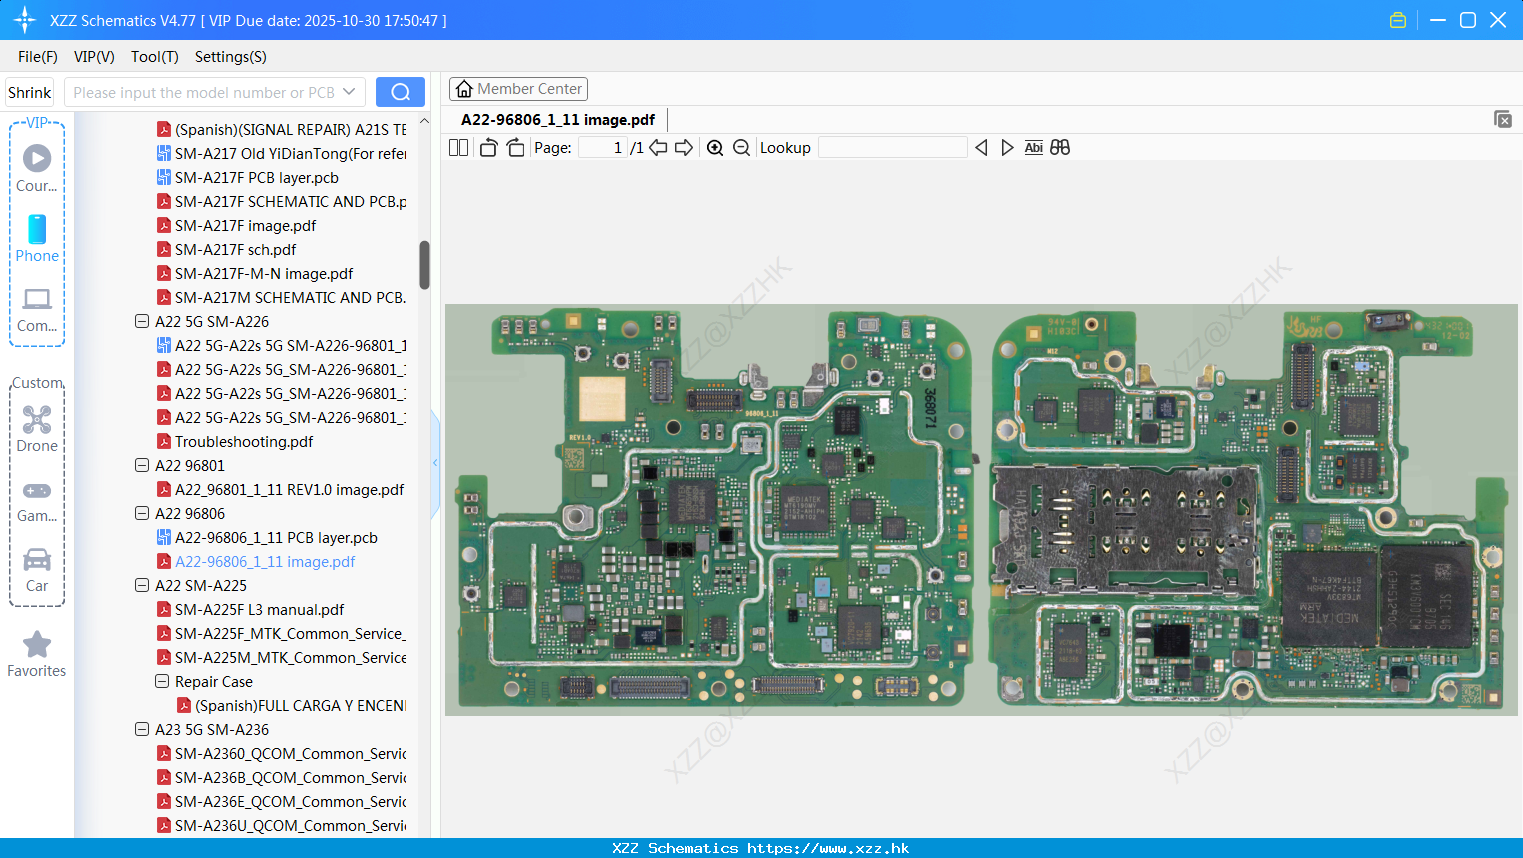Zoom in on the PDF image
Image resolution: width=1523 pixels, height=858 pixels.
pos(715,148)
